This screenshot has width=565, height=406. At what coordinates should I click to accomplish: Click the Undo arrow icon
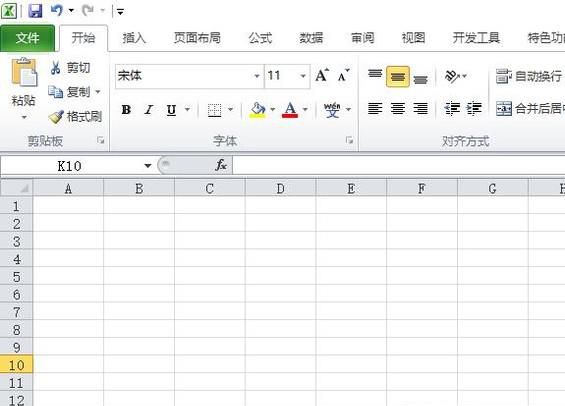(57, 10)
